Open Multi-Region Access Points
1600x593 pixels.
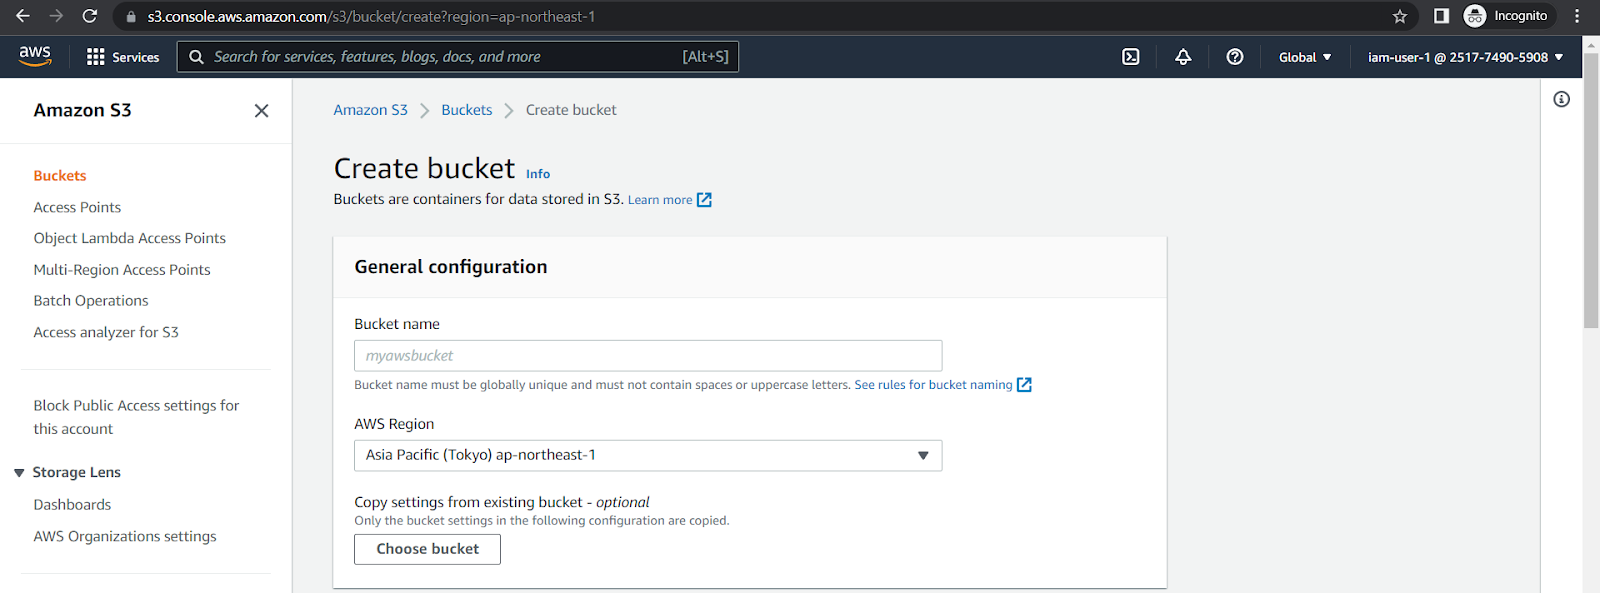[x=122, y=270]
